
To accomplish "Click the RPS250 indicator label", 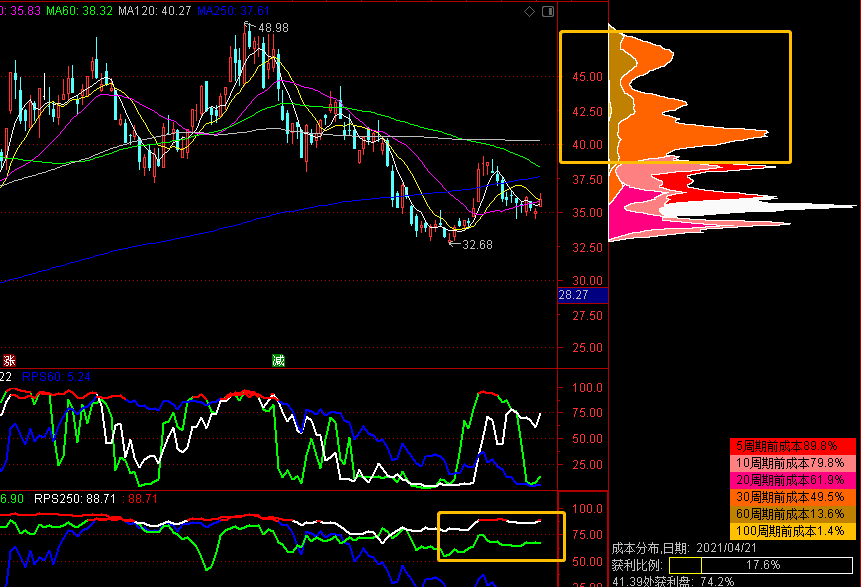I will point(75,499).
